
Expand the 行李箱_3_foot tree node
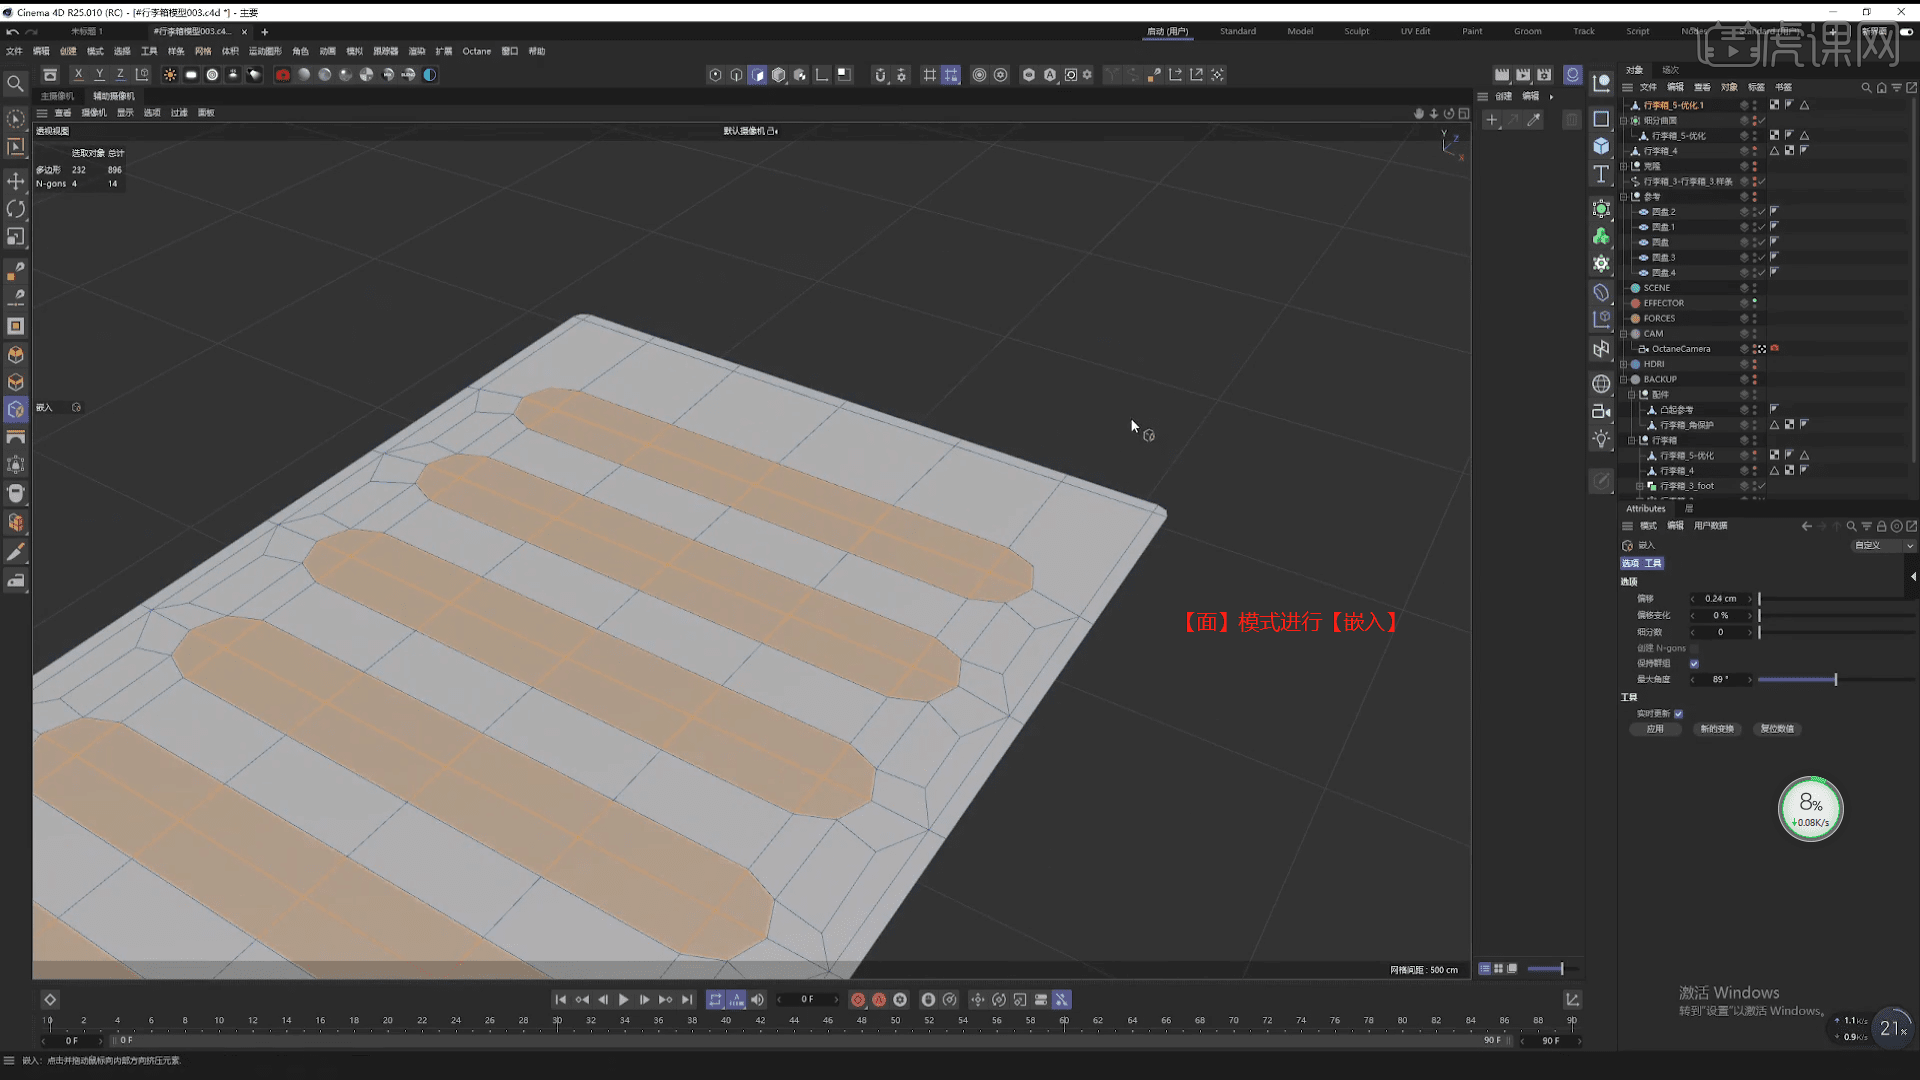coord(1639,486)
